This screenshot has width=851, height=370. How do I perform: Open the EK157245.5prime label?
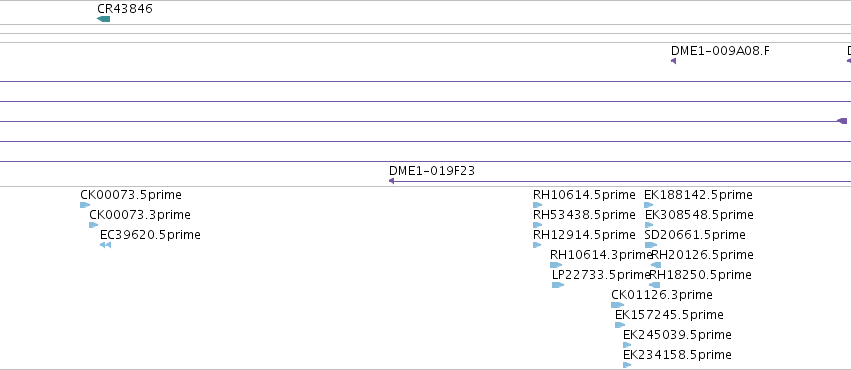[x=669, y=315]
